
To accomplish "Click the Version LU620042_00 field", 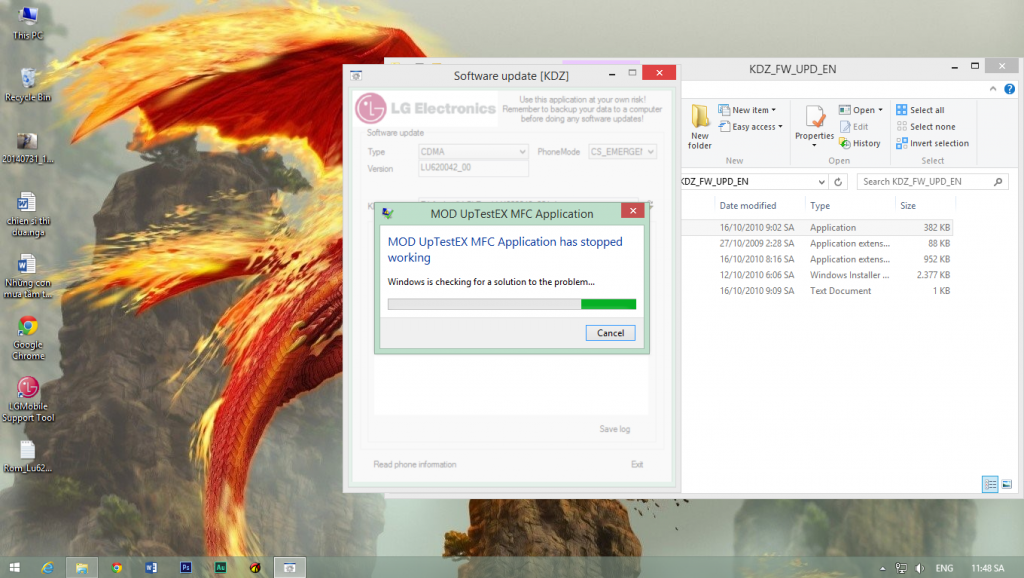I will pos(473,168).
